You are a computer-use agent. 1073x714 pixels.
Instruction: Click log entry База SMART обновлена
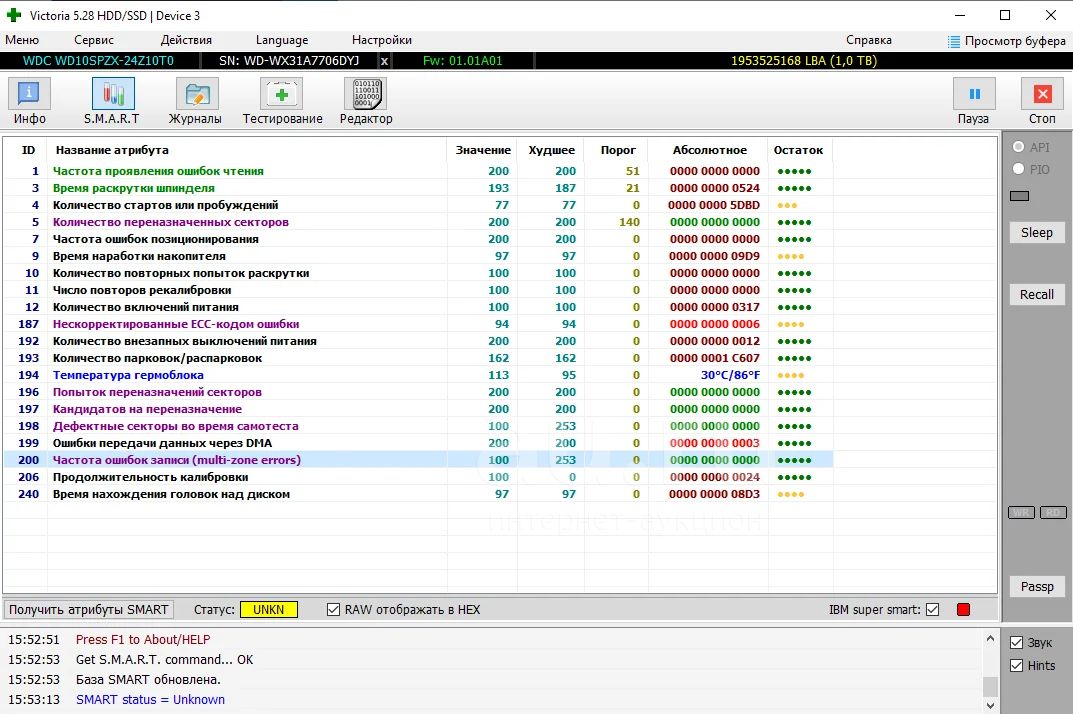[x=148, y=680]
